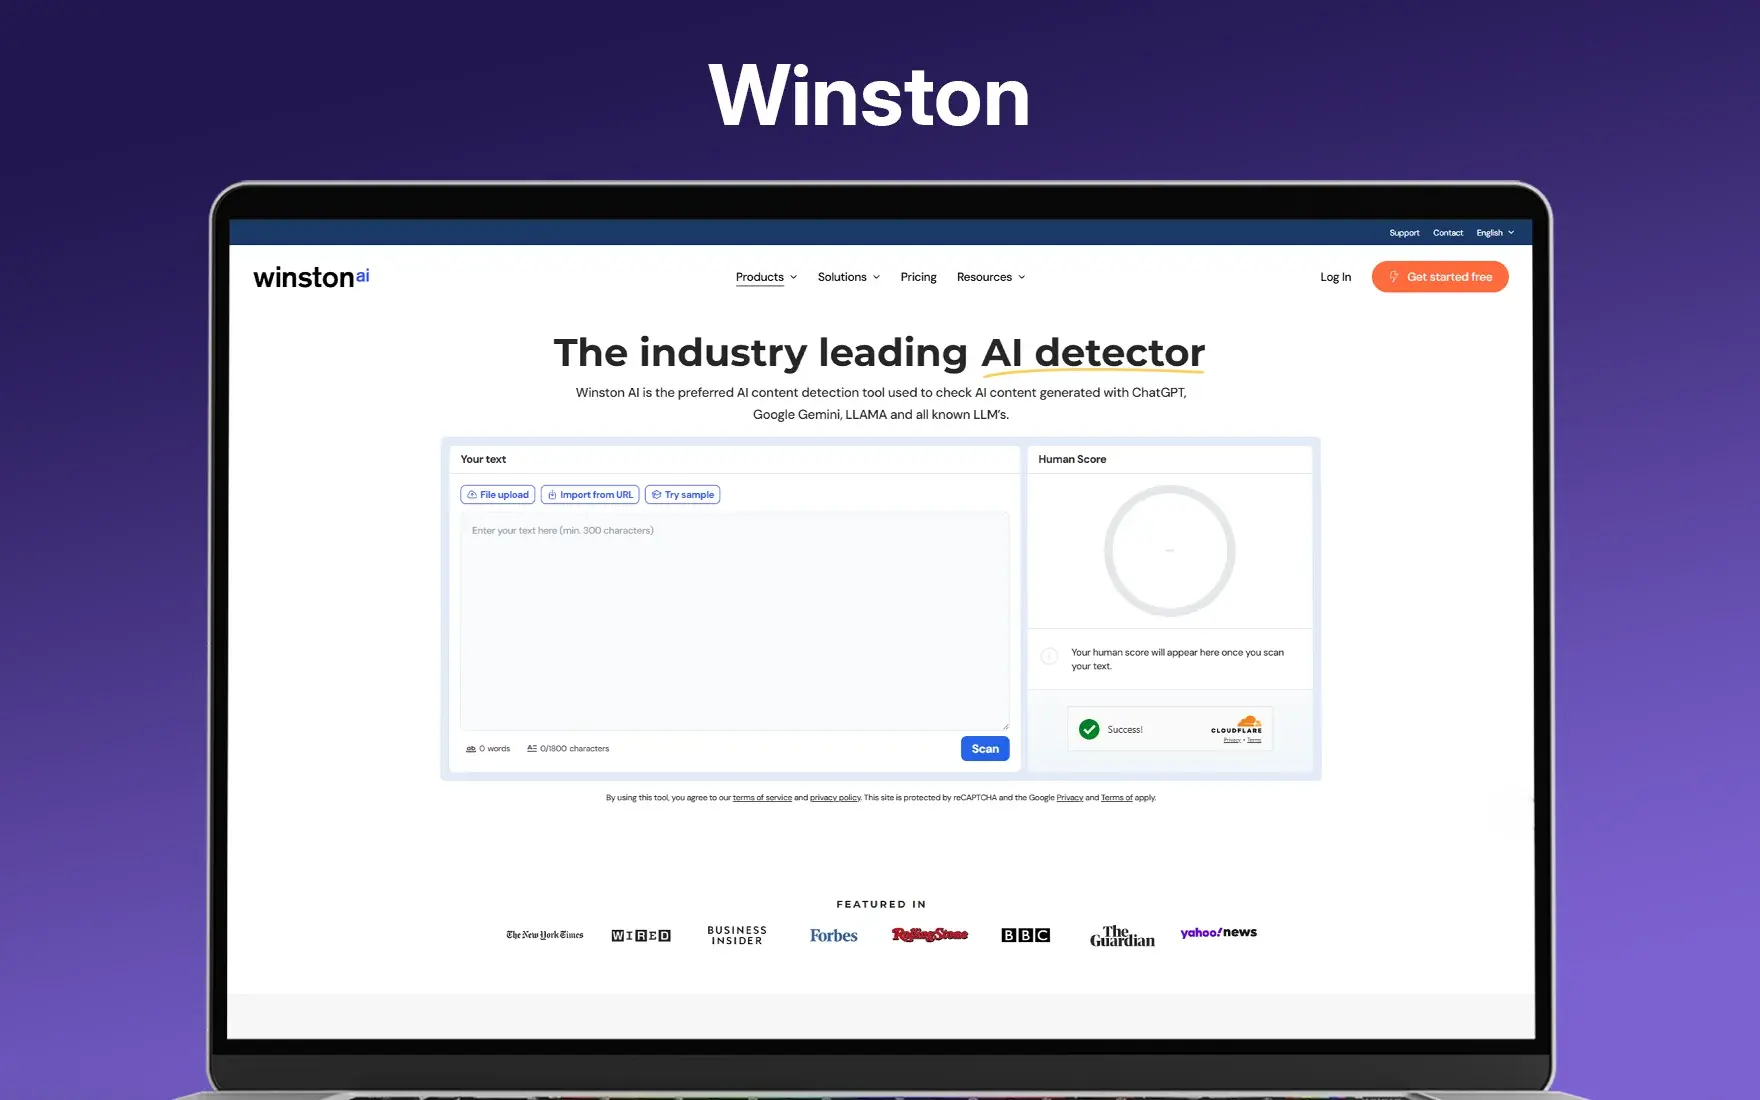
Task: Click the Cloudflare logo in verification box
Action: (x=1237, y=725)
